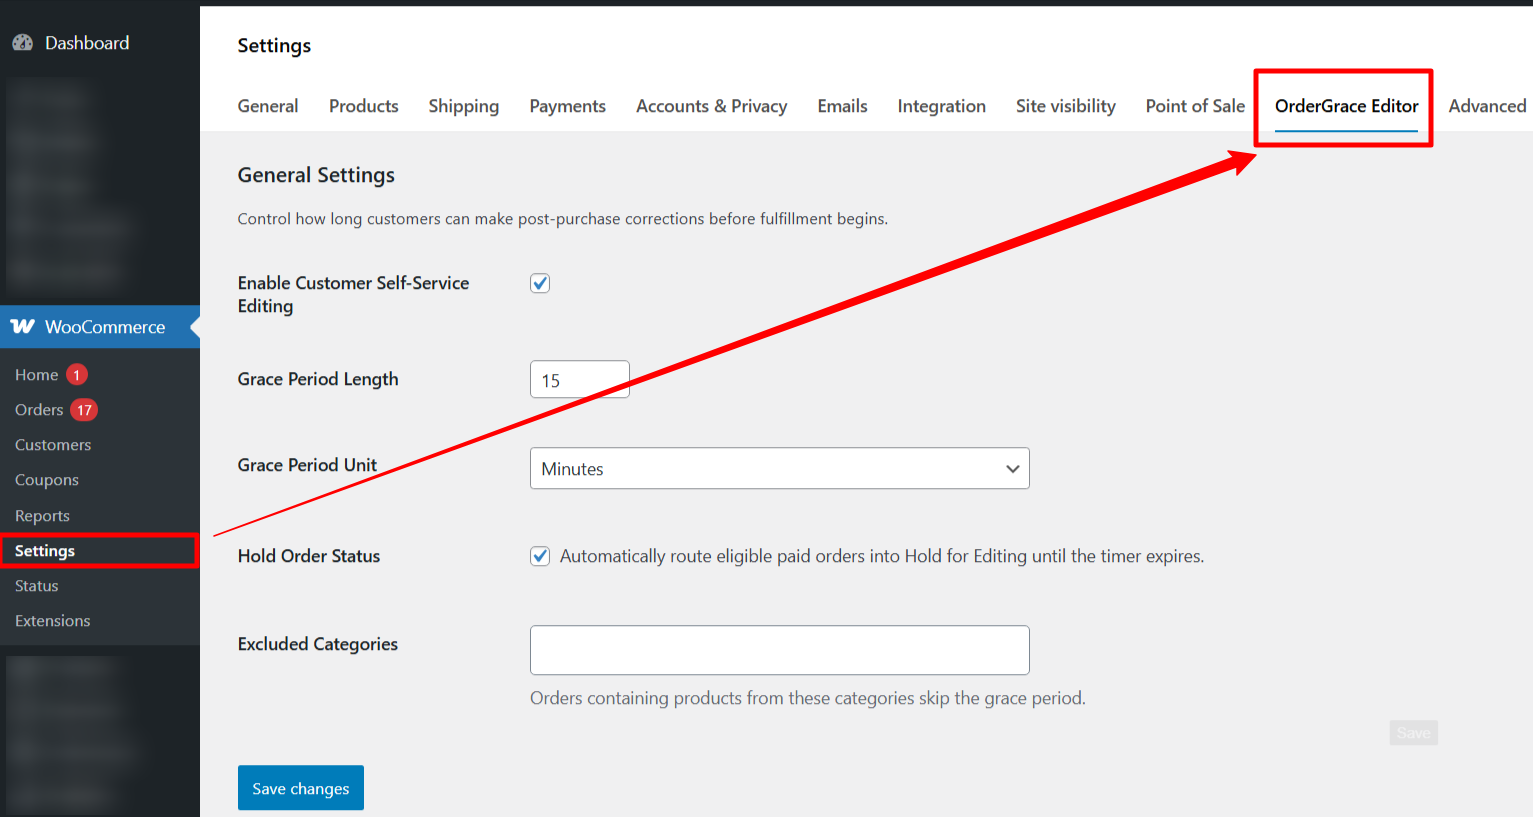Switch to the OrderGrace Editor tab
Viewport: 1533px width, 817px height.
click(x=1345, y=106)
